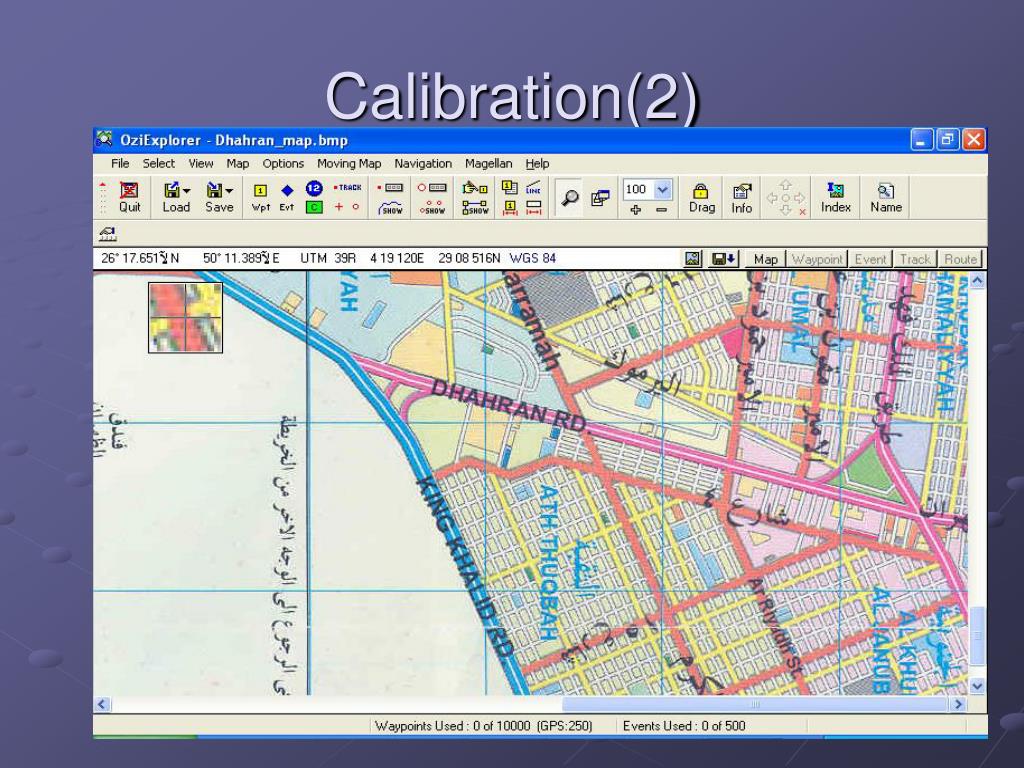
Task: Open the point control circle icon
Action: (x=432, y=187)
